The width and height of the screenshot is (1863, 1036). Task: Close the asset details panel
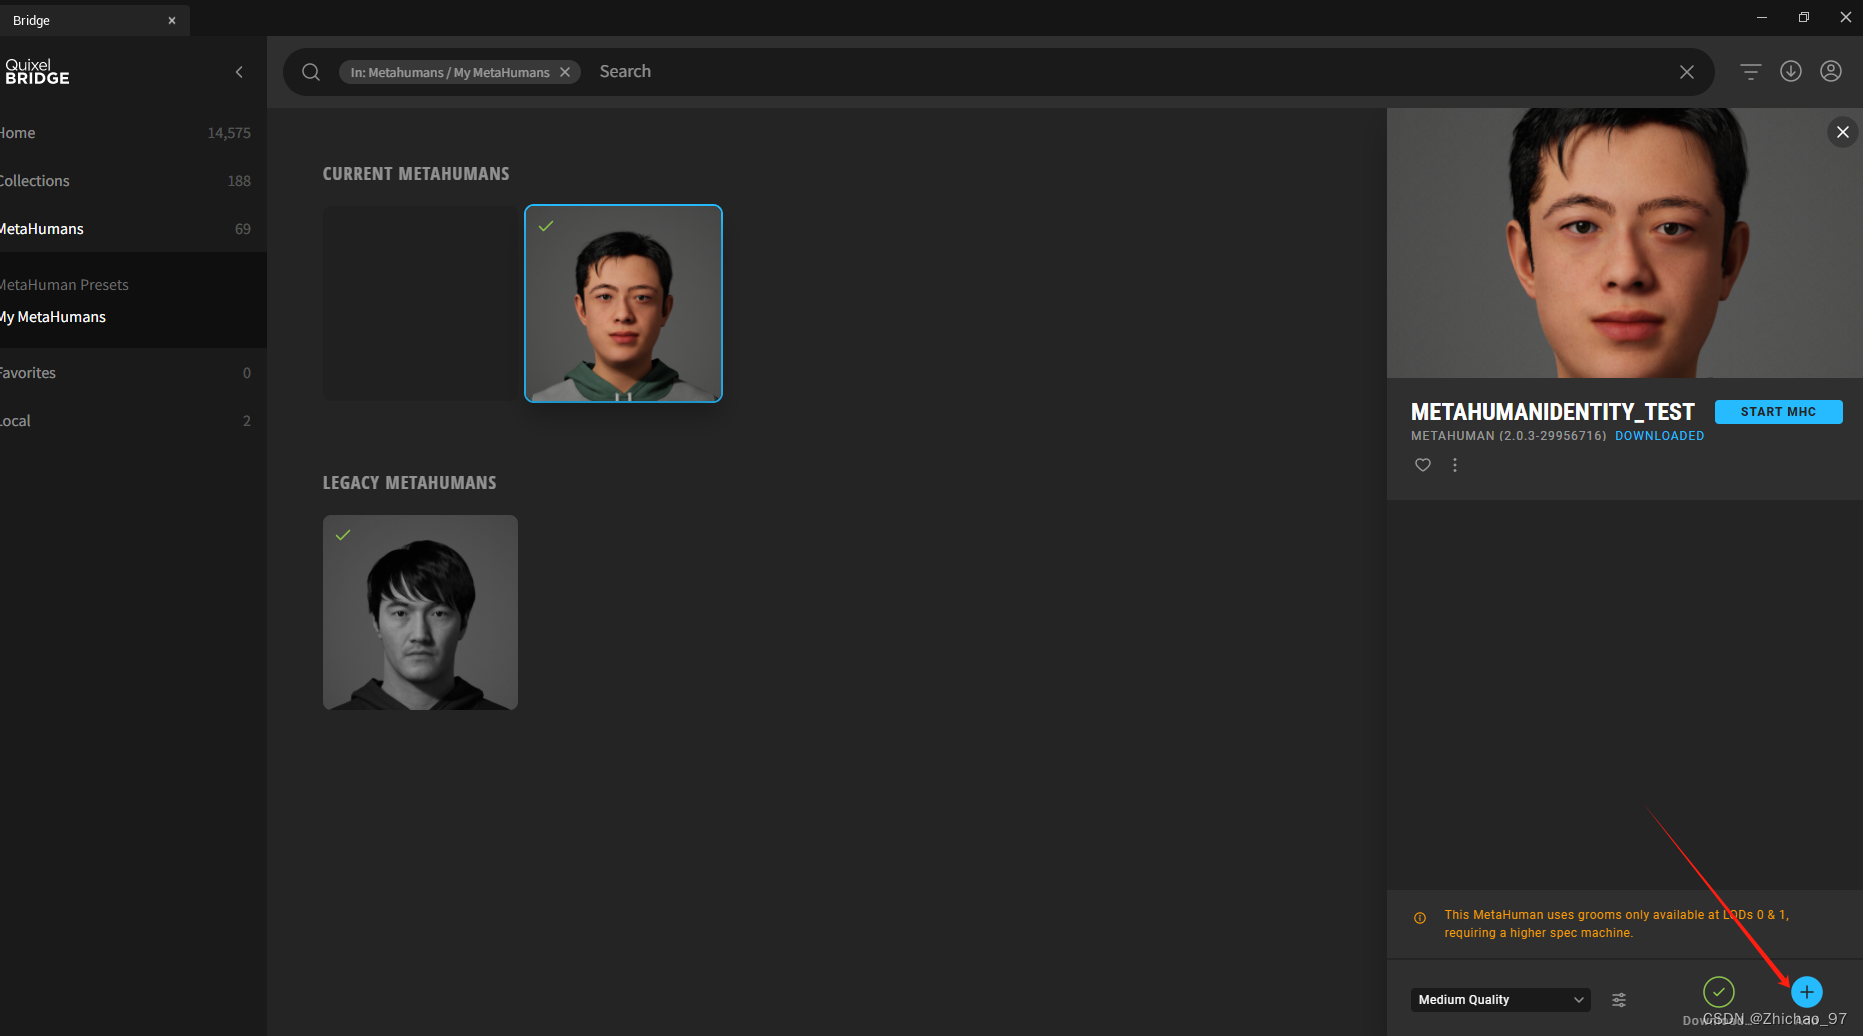[x=1843, y=132]
